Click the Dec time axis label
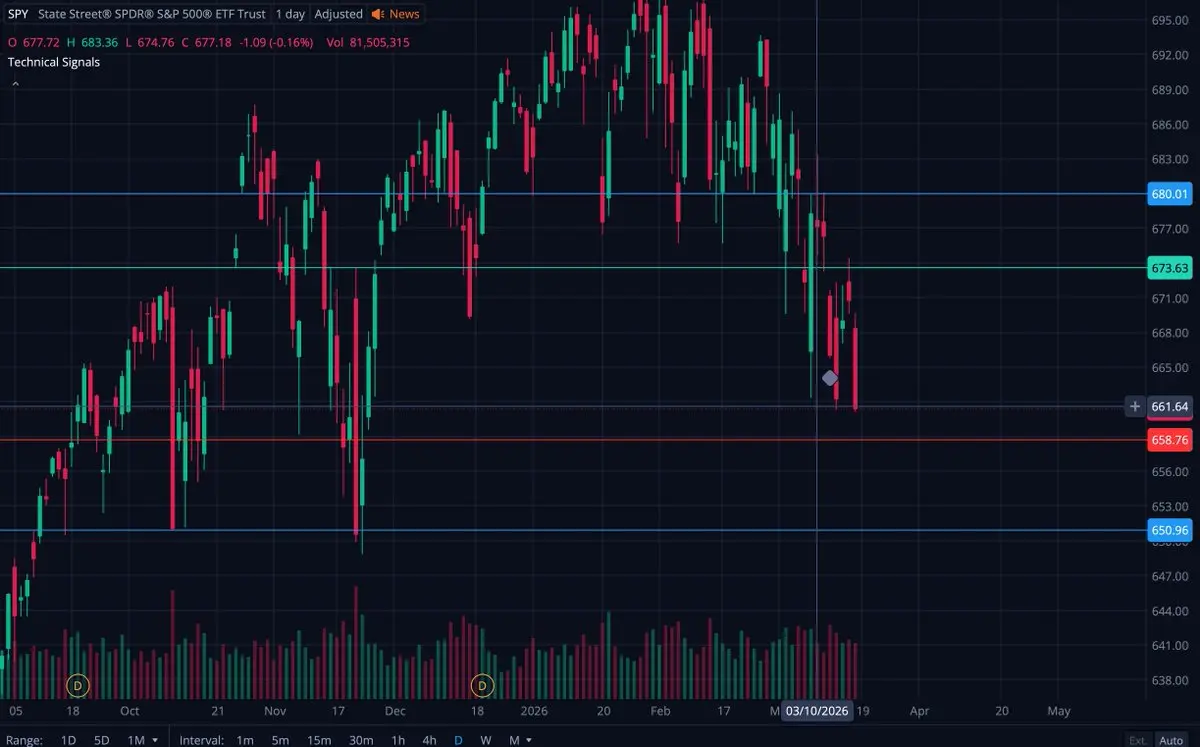This screenshot has height=747, width=1200. pos(395,711)
